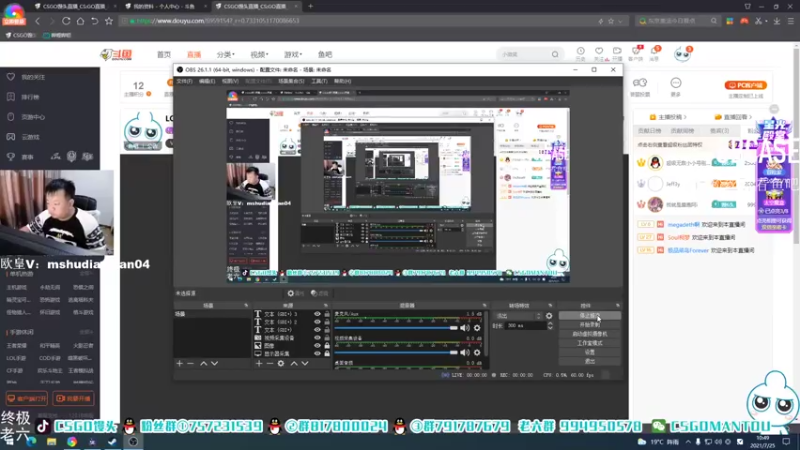Click the browser reload icon

66,21
